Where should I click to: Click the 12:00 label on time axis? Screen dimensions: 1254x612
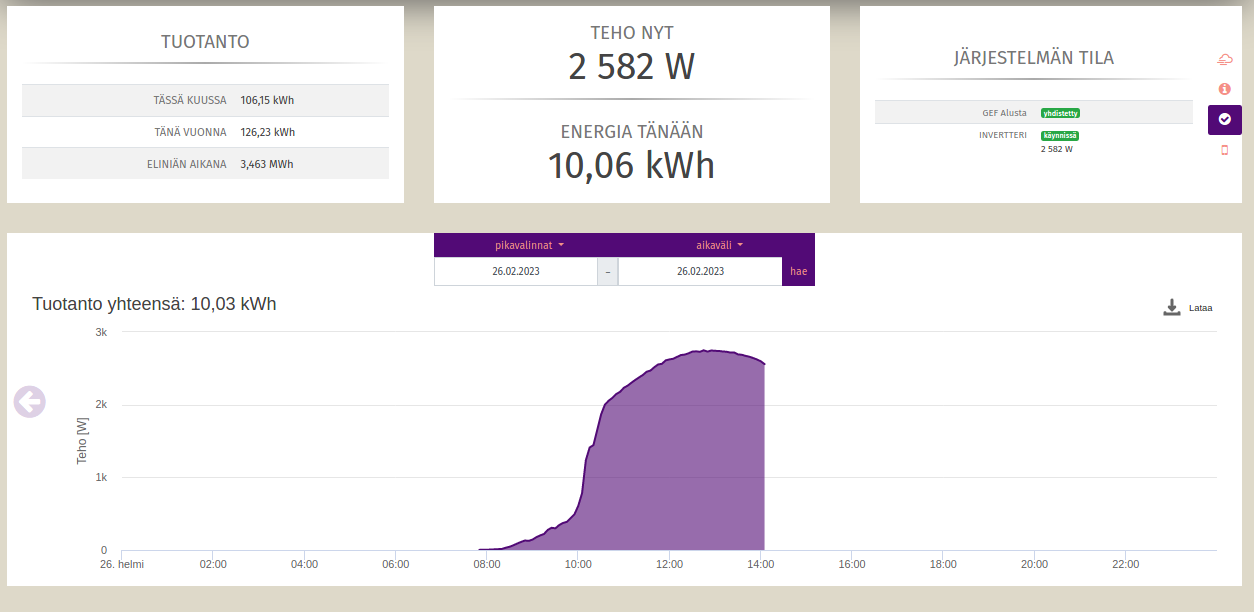(x=669, y=564)
